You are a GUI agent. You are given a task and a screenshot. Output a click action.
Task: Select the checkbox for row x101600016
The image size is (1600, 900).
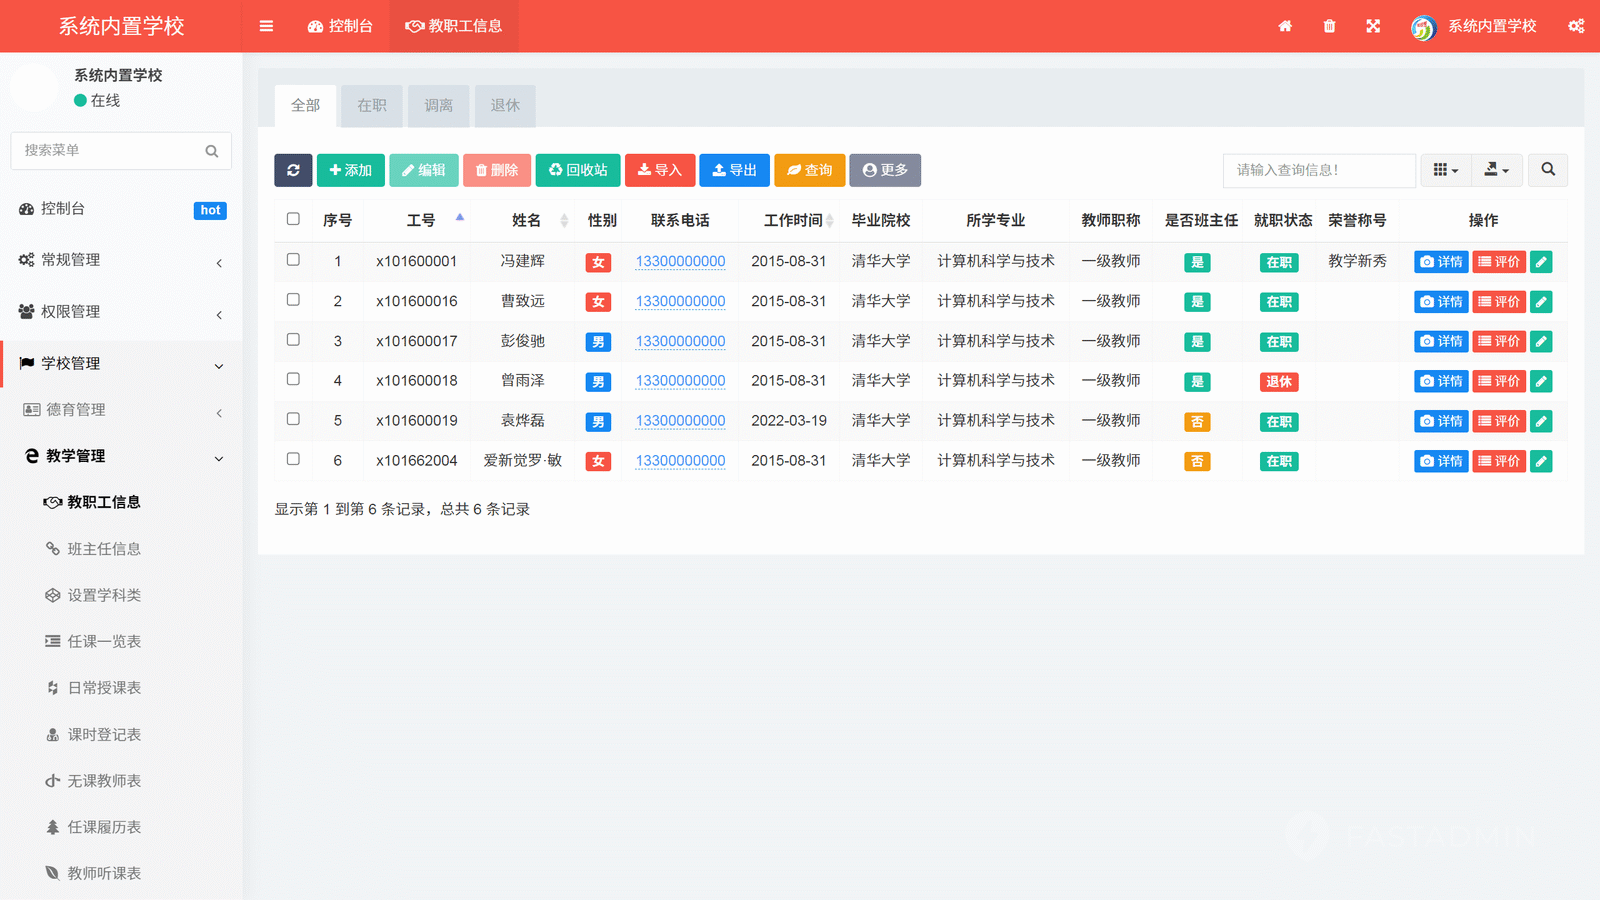pos(293,300)
